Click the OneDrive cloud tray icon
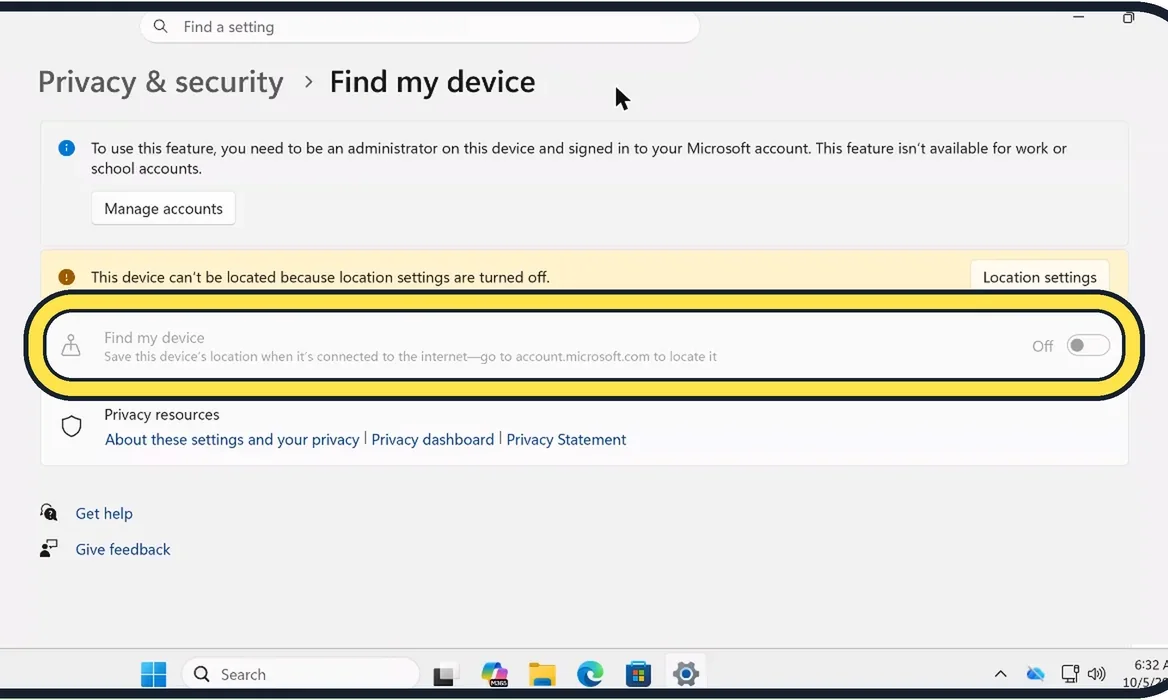Viewport: 1168px width, 700px height. (1035, 674)
